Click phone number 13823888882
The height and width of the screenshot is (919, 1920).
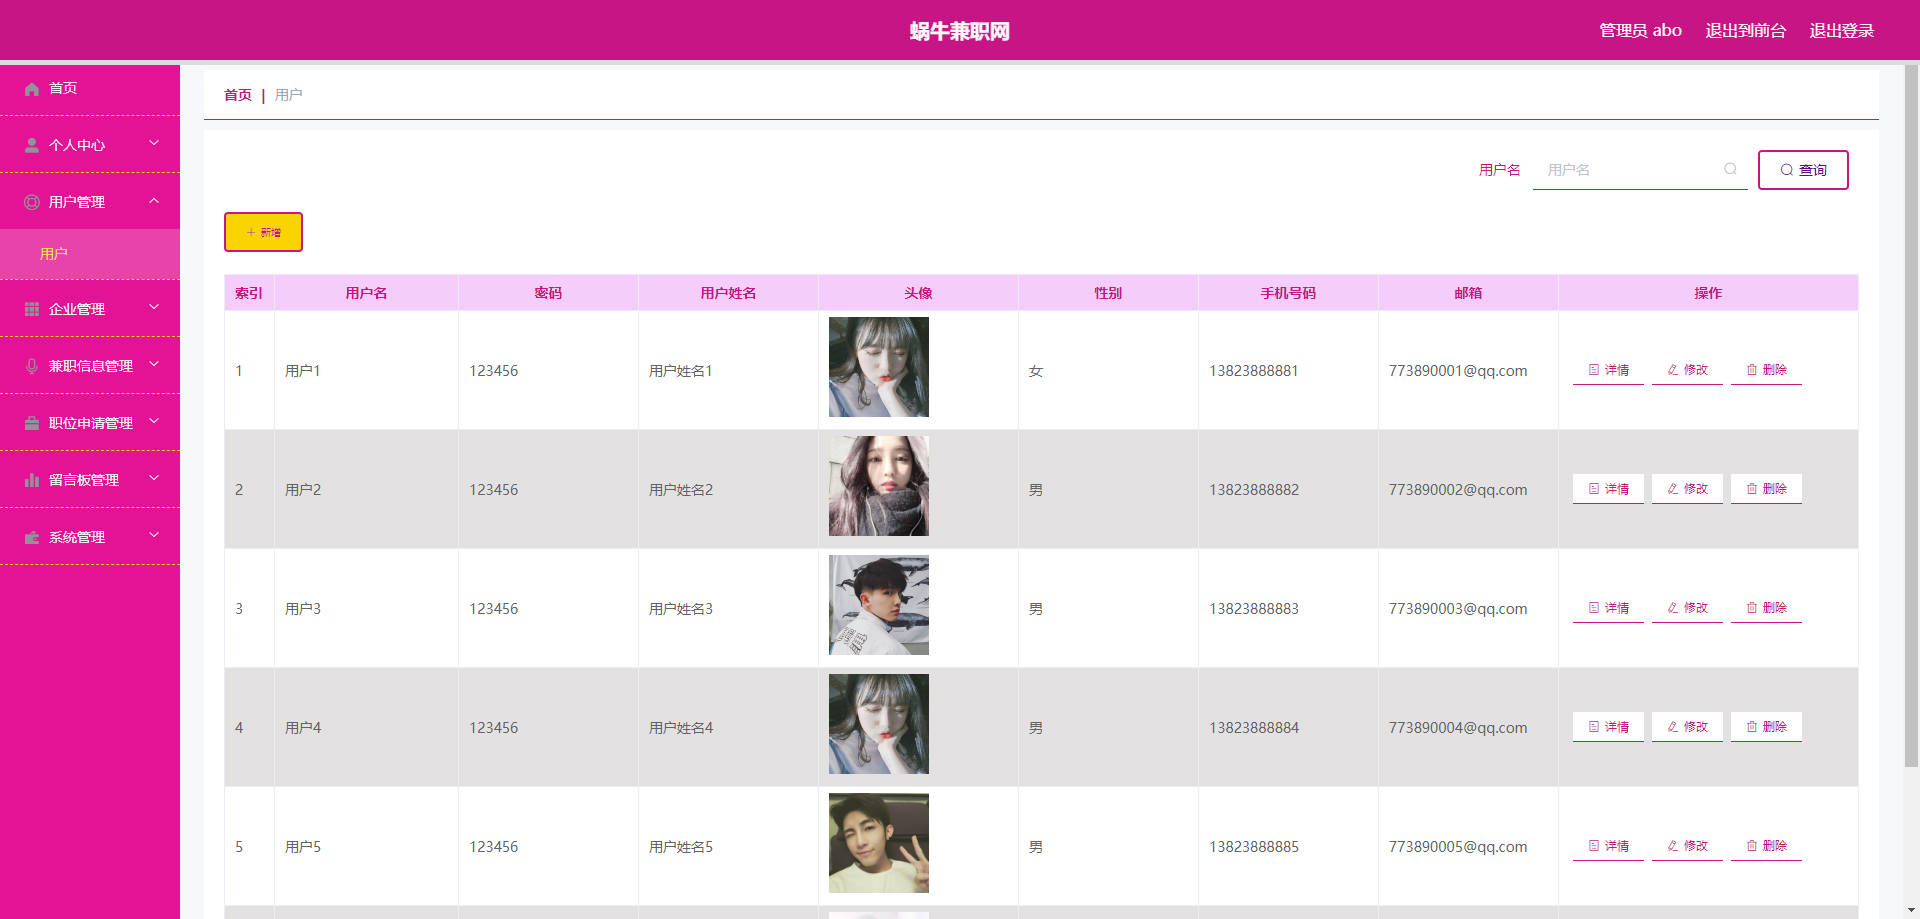click(1254, 490)
